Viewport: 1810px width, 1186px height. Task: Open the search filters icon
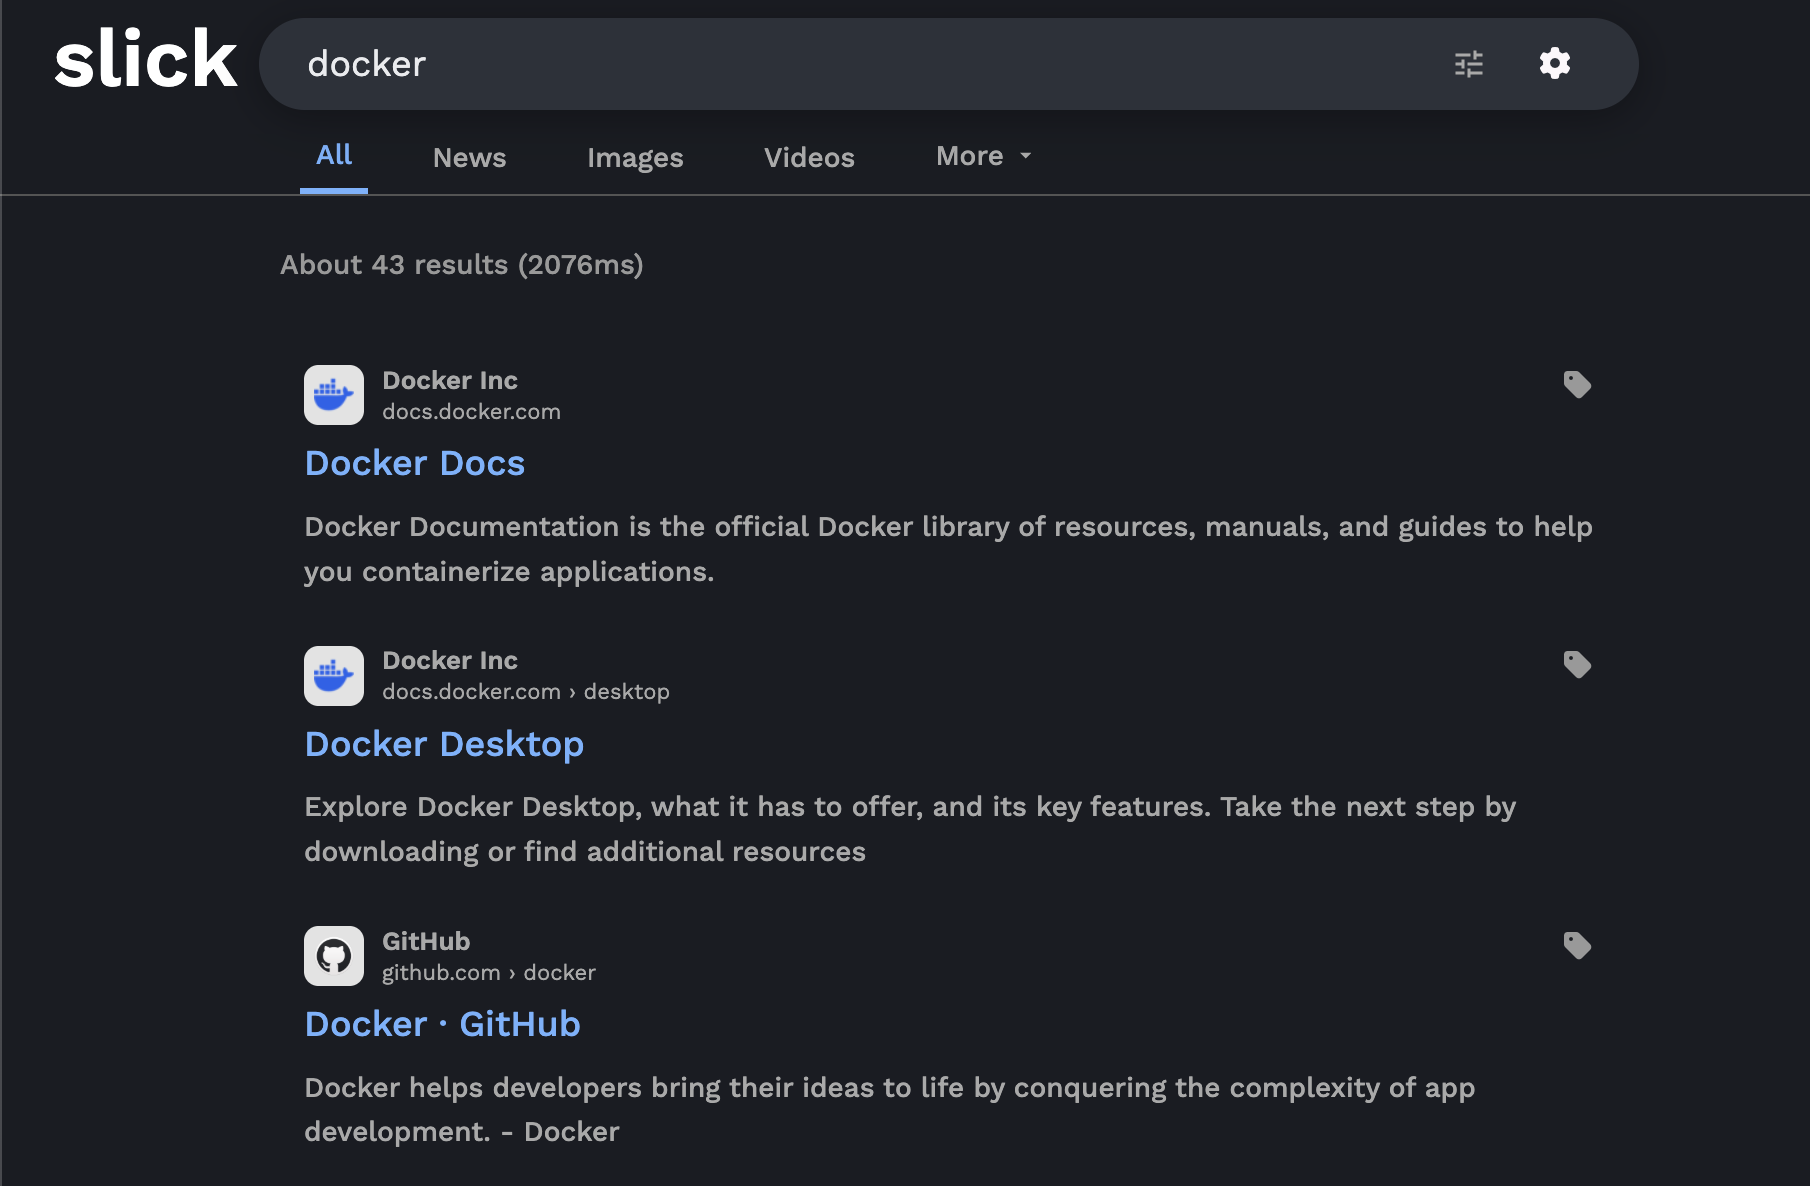[1467, 64]
